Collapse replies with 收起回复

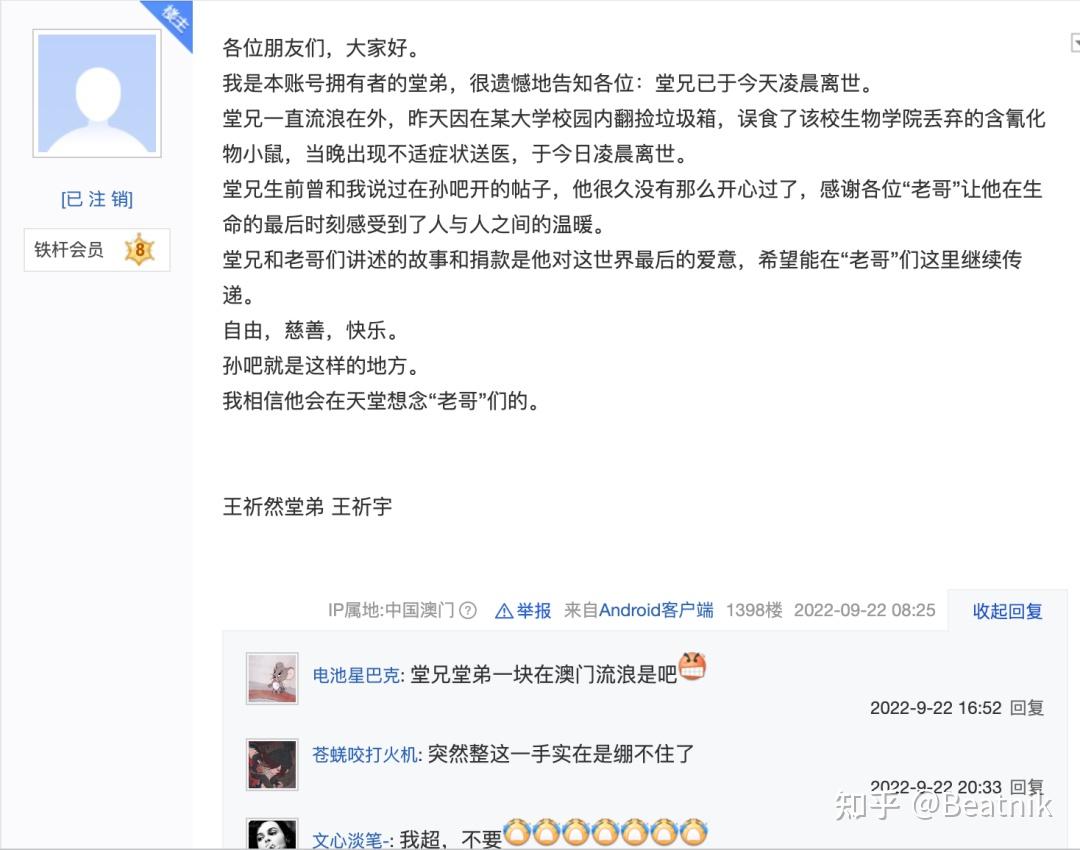coord(1007,611)
